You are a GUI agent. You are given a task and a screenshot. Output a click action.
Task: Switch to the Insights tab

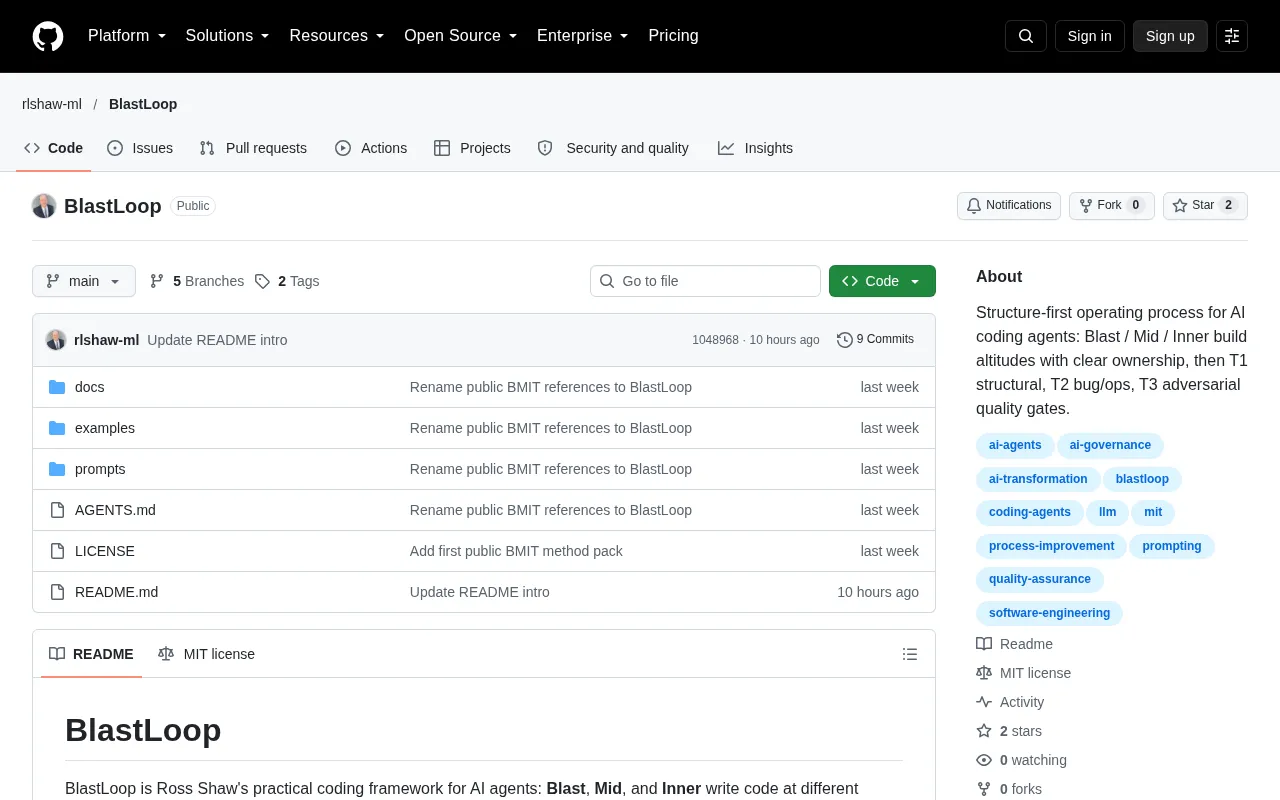(755, 148)
